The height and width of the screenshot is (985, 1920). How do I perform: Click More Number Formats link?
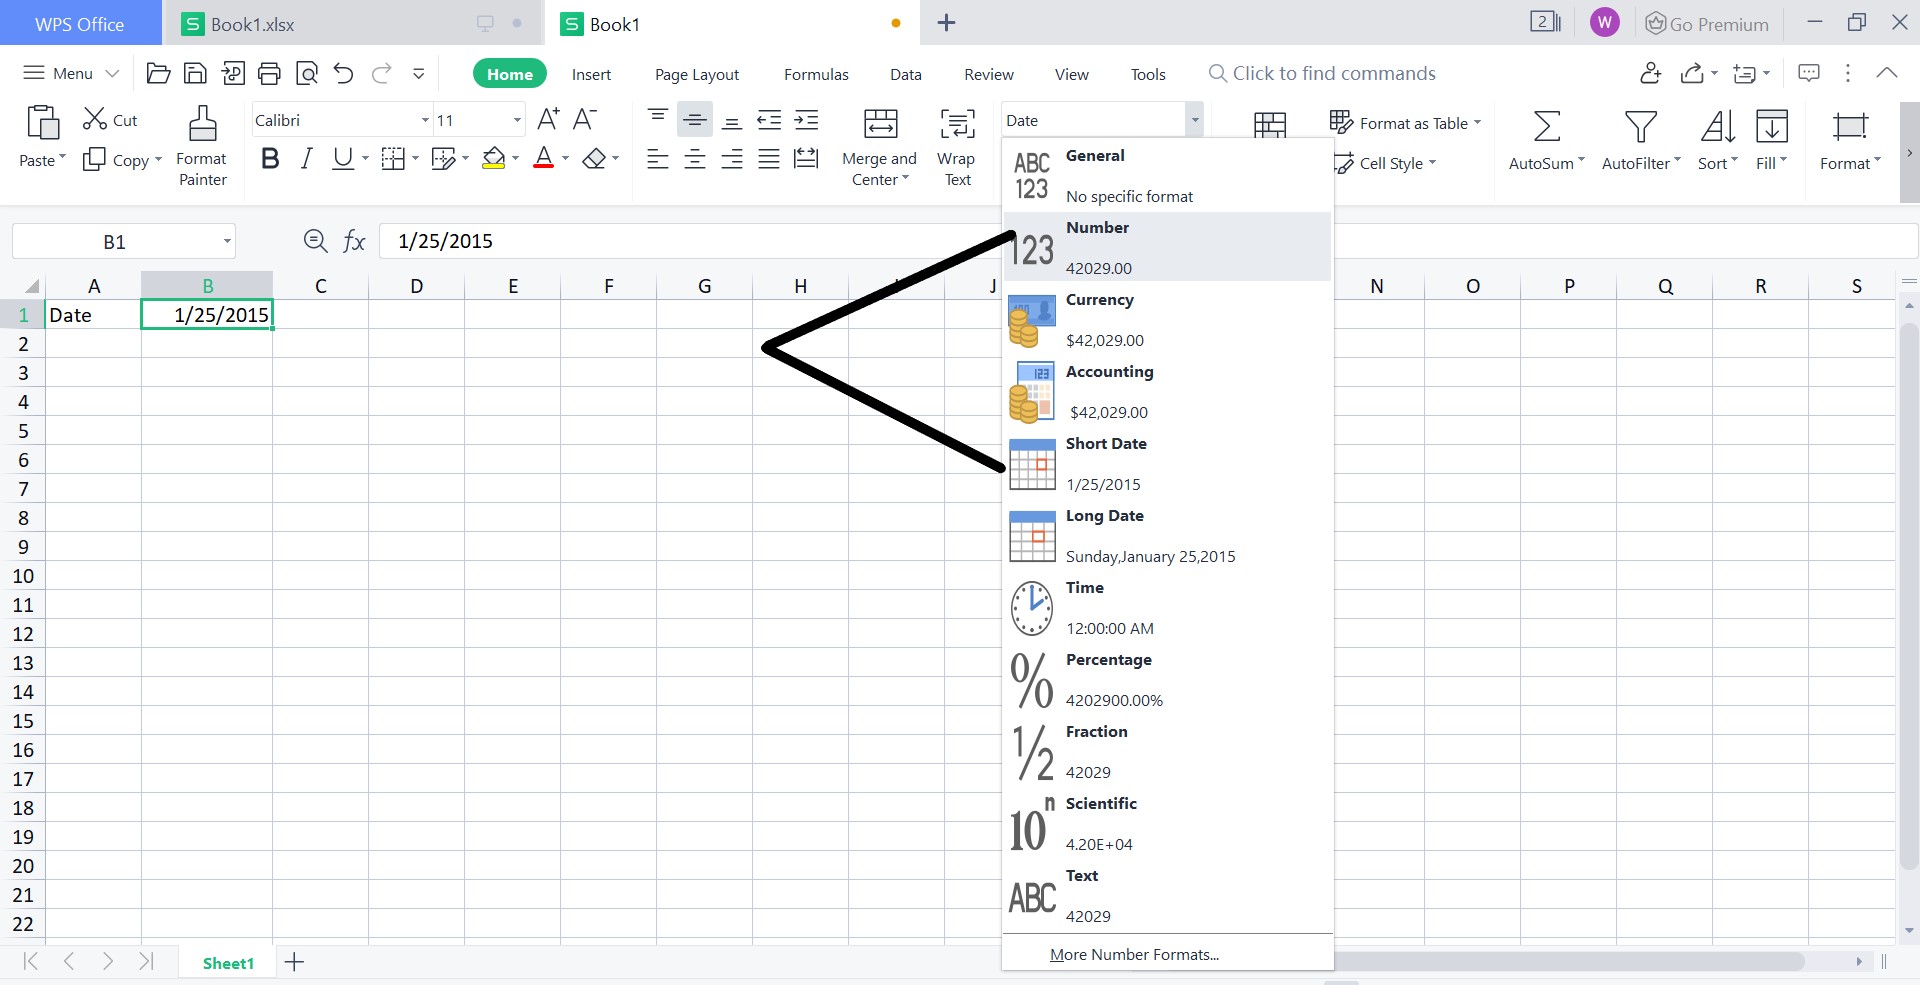1134,954
